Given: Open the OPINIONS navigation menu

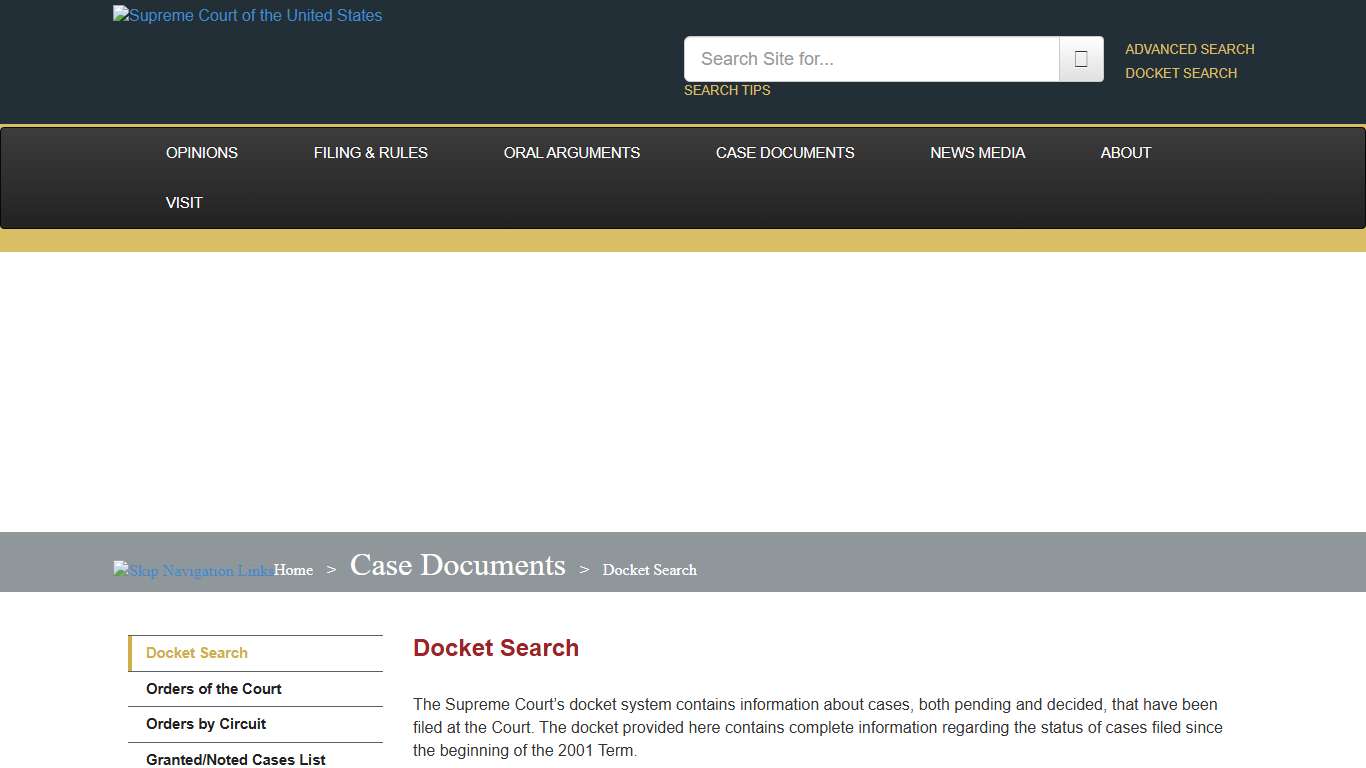Looking at the screenshot, I should tap(201, 152).
